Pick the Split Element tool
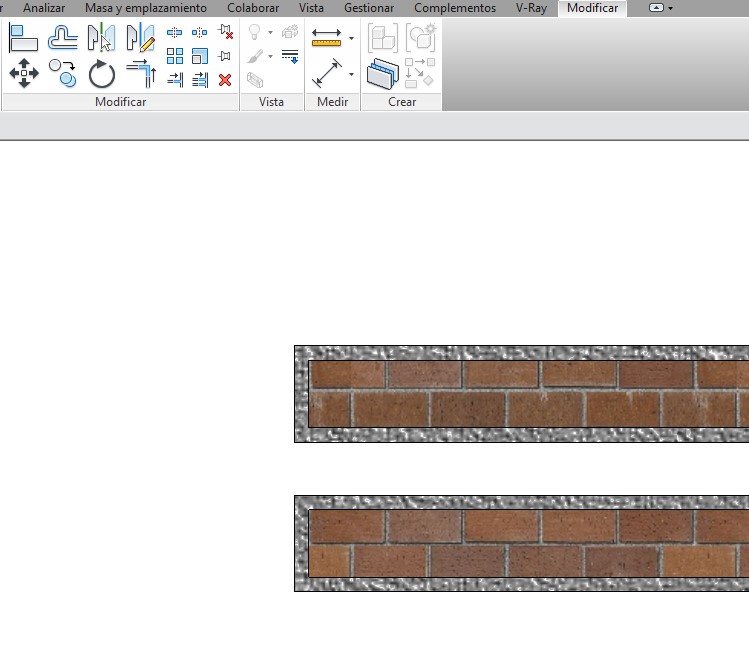Screen dimensions: 749x663 point(175,32)
